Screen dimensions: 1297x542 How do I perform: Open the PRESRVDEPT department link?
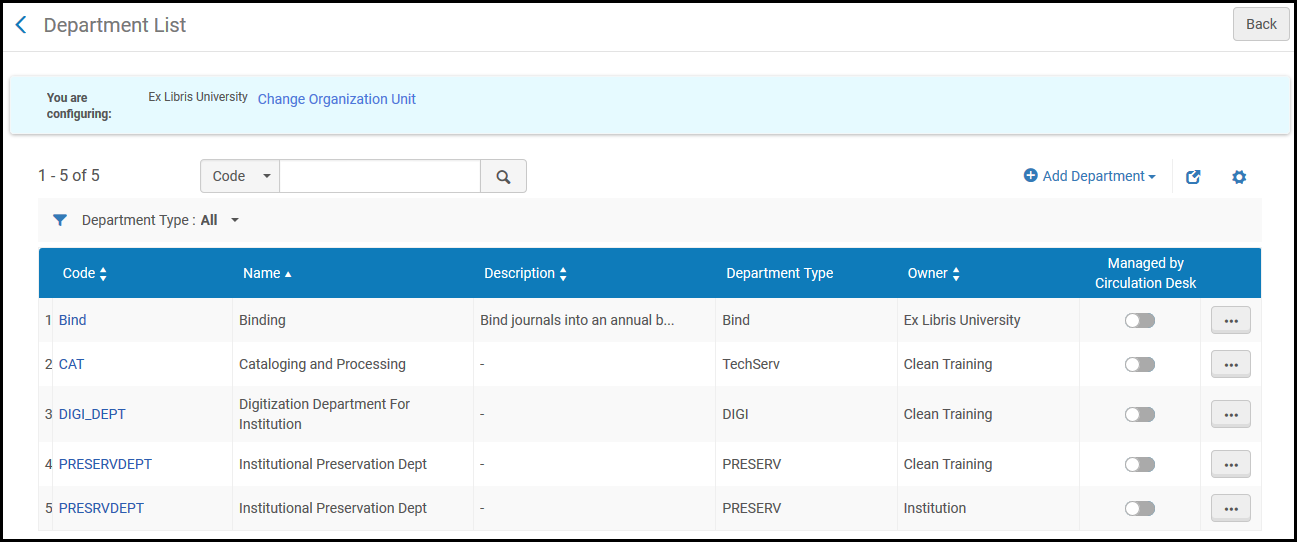point(101,508)
